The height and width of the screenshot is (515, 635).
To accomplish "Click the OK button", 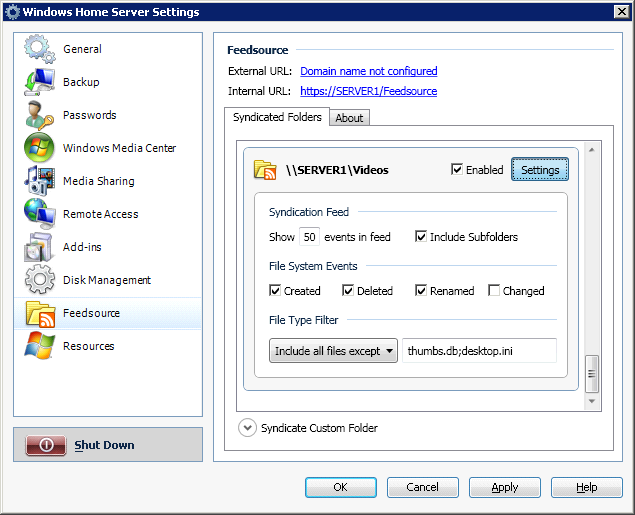I will (x=341, y=487).
